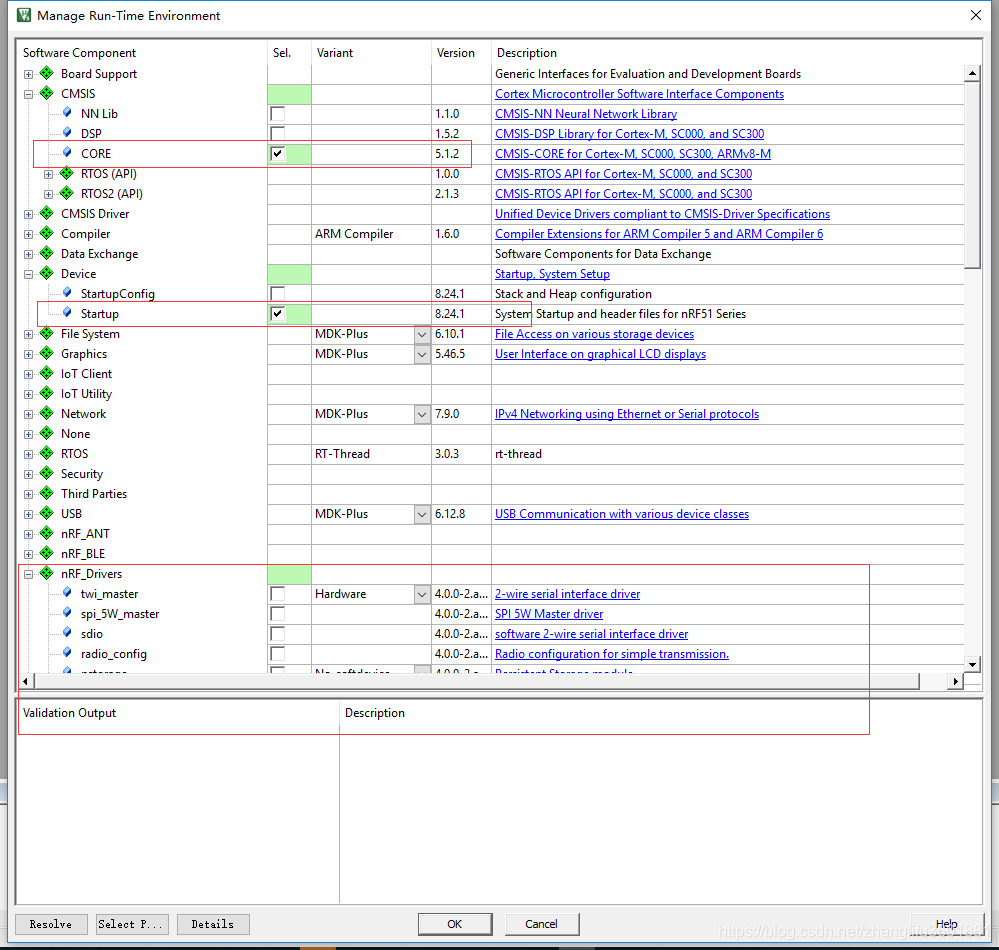This screenshot has width=999, height=950.
Task: Click the Resolve button
Action: [50, 923]
